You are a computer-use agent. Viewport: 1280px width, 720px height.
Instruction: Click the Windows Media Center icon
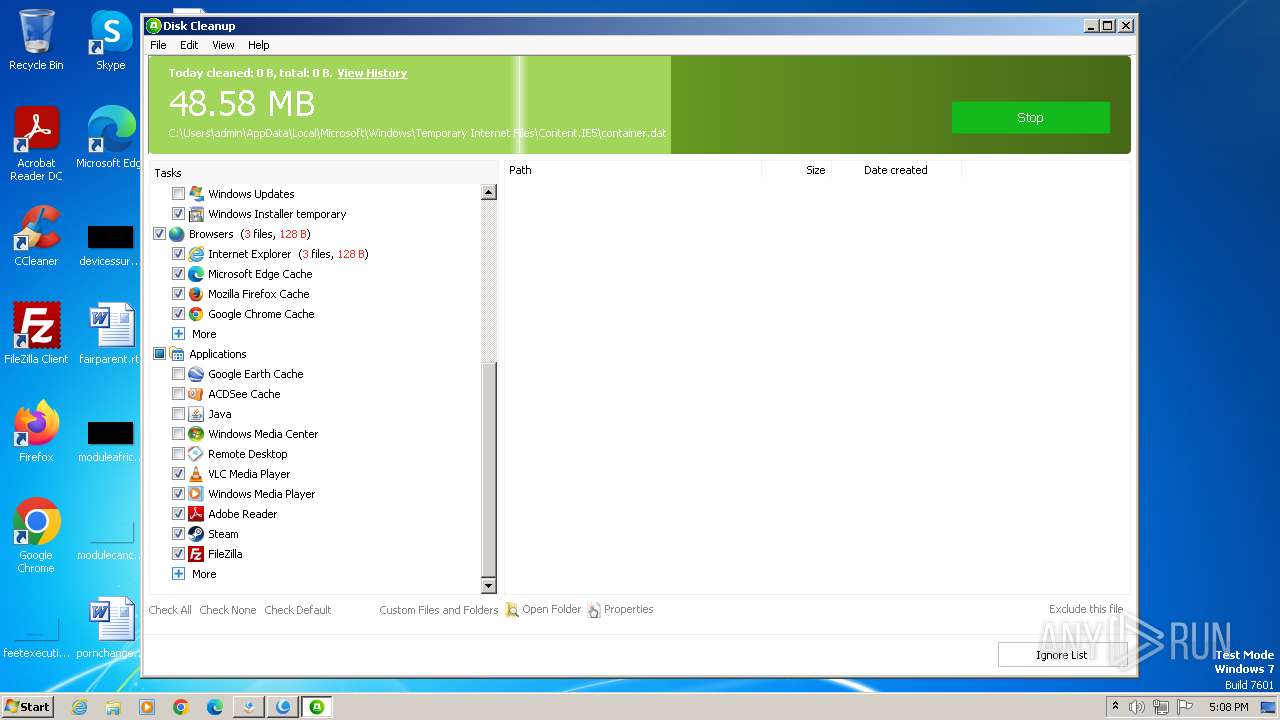[x=196, y=434]
